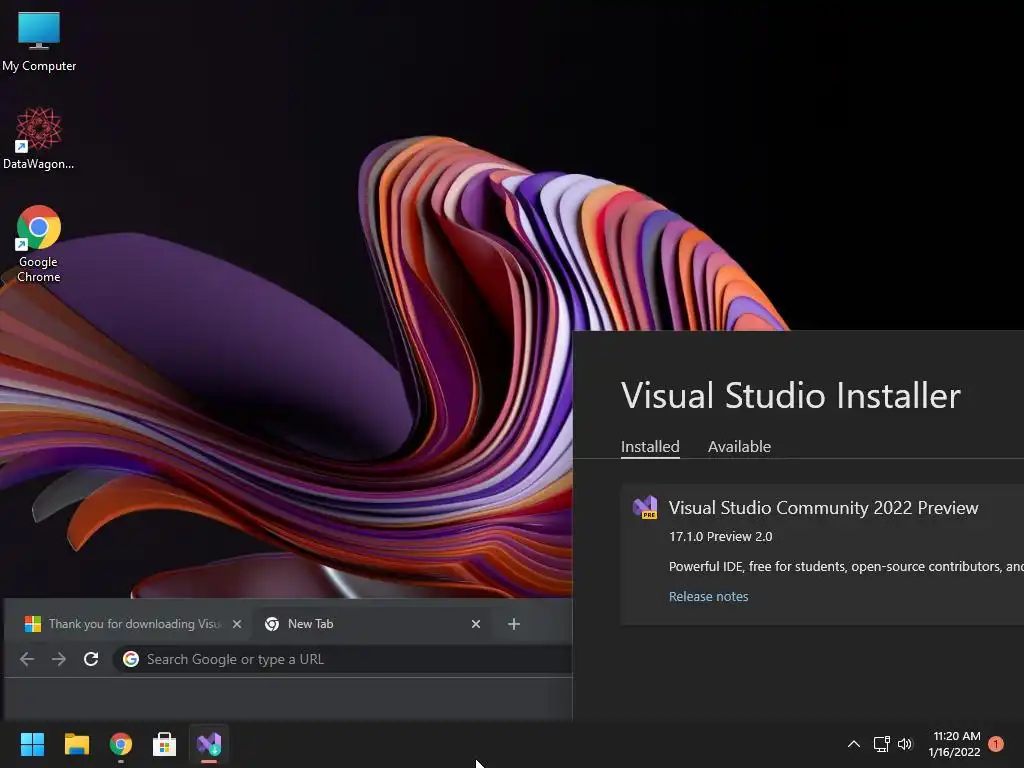The image size is (1024, 768).
Task: Reload the Chrome page
Action: tap(91, 659)
